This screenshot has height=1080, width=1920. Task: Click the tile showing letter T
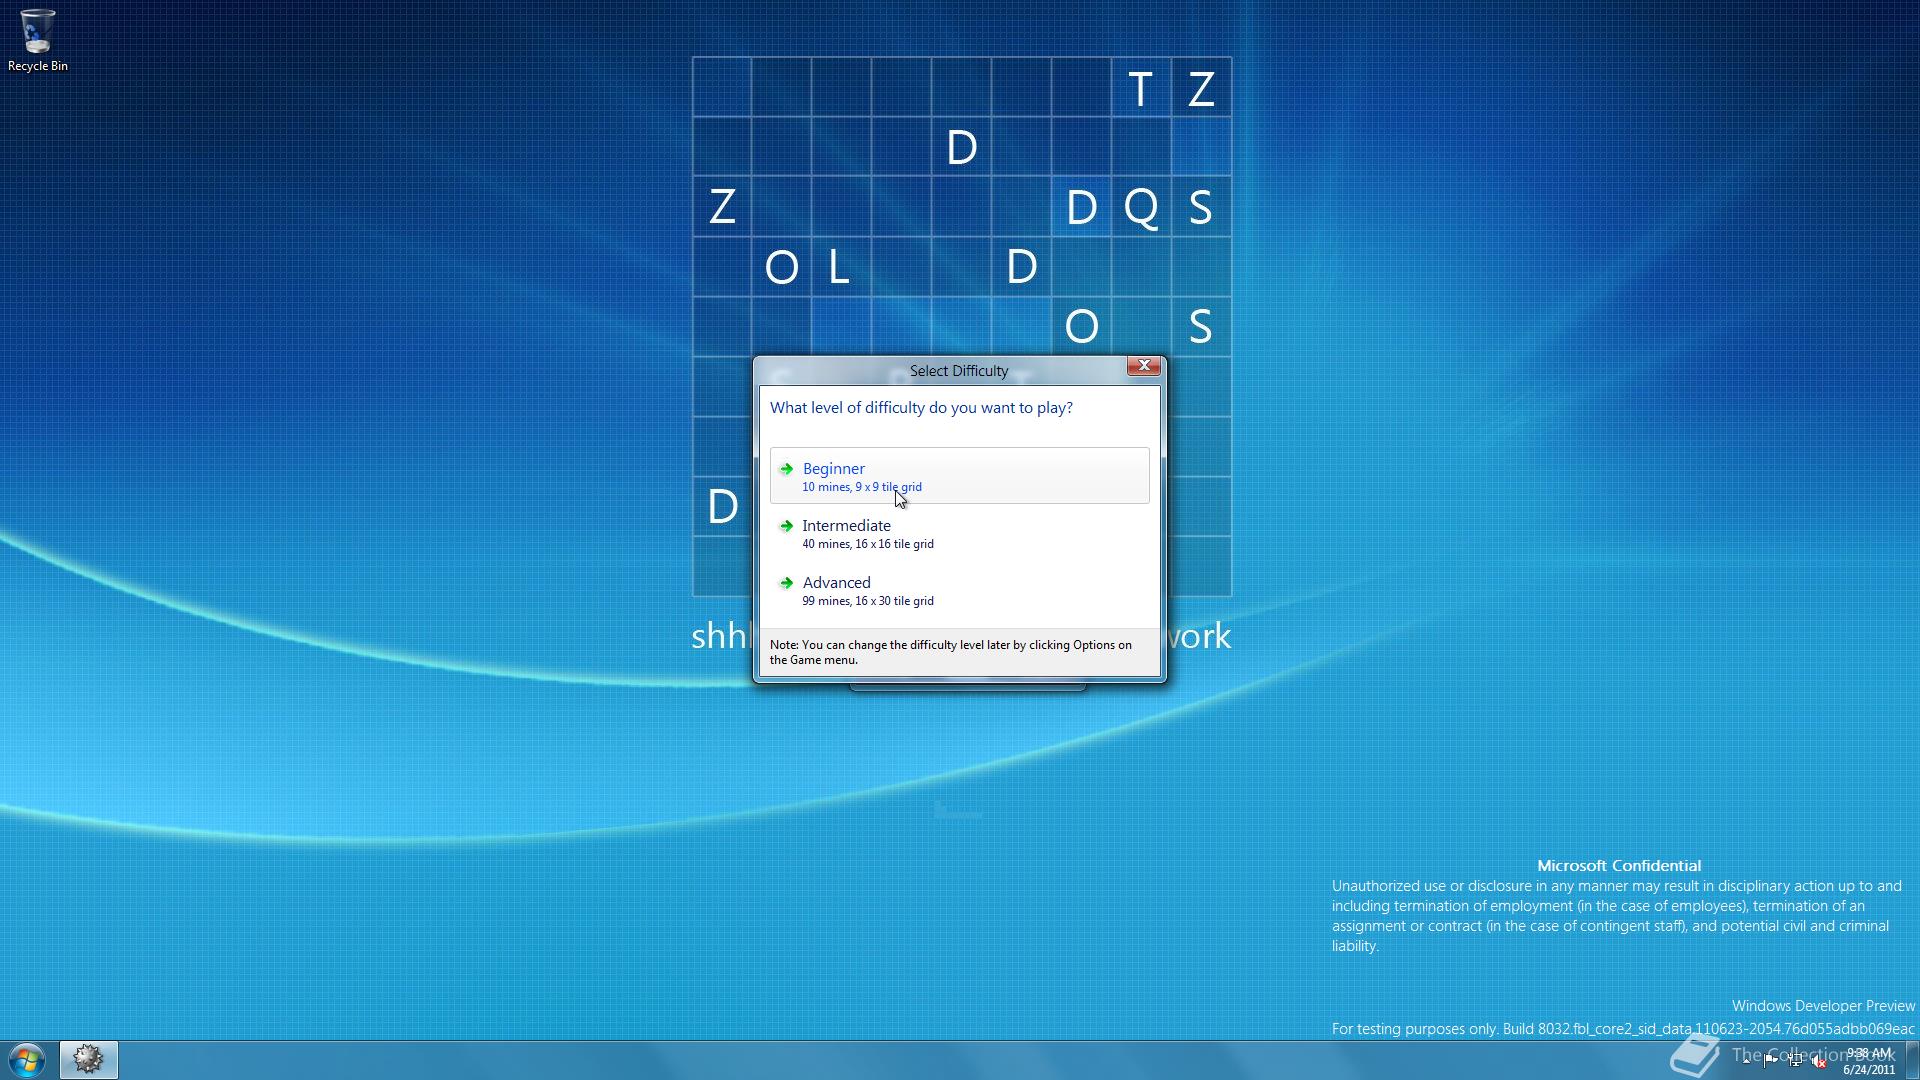[x=1140, y=88]
